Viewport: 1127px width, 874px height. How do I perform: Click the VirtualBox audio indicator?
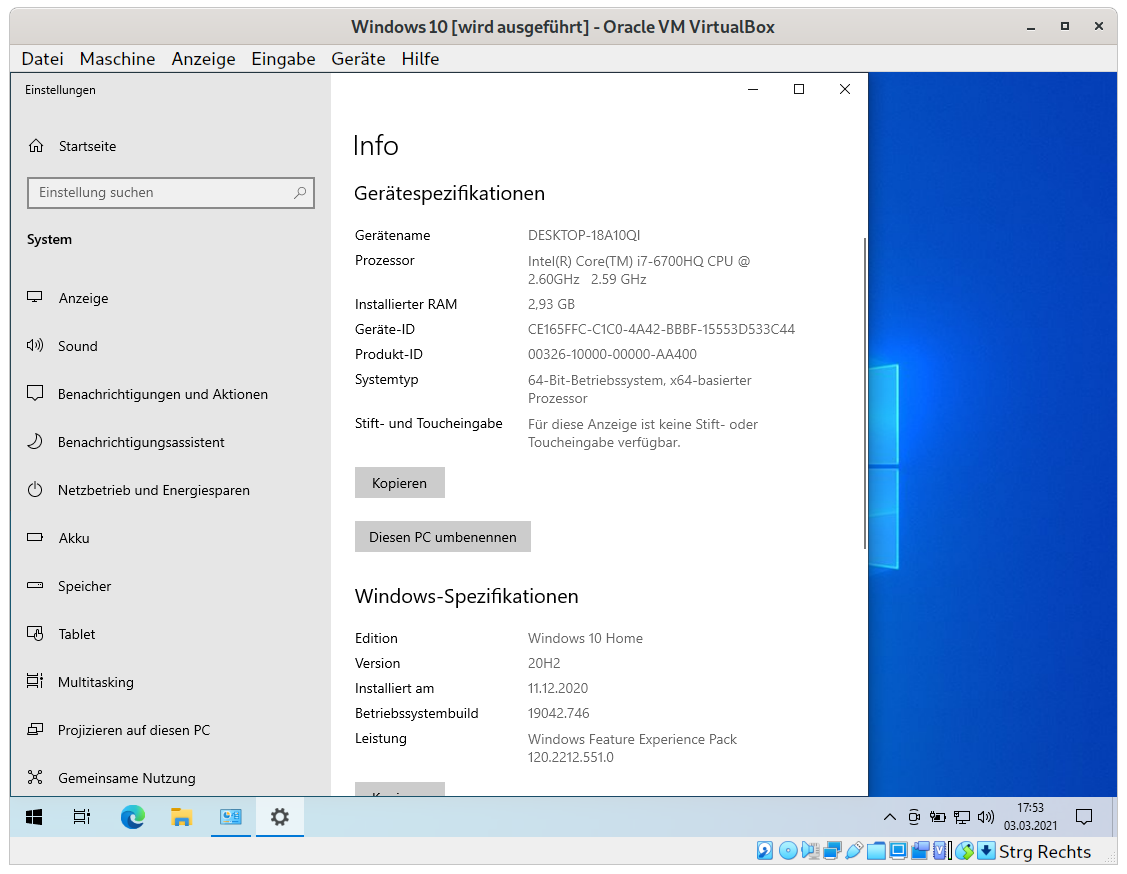click(x=810, y=852)
